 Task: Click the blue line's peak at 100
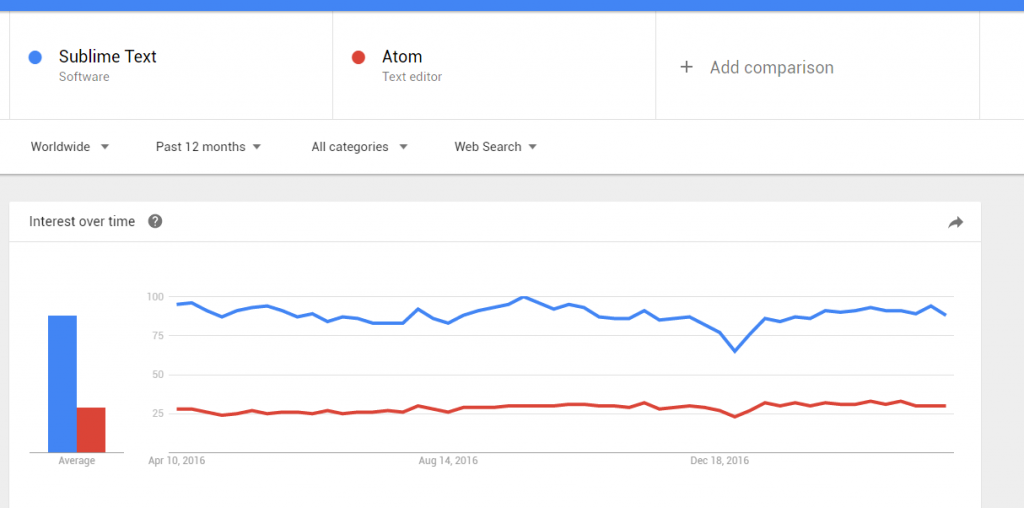(x=522, y=297)
